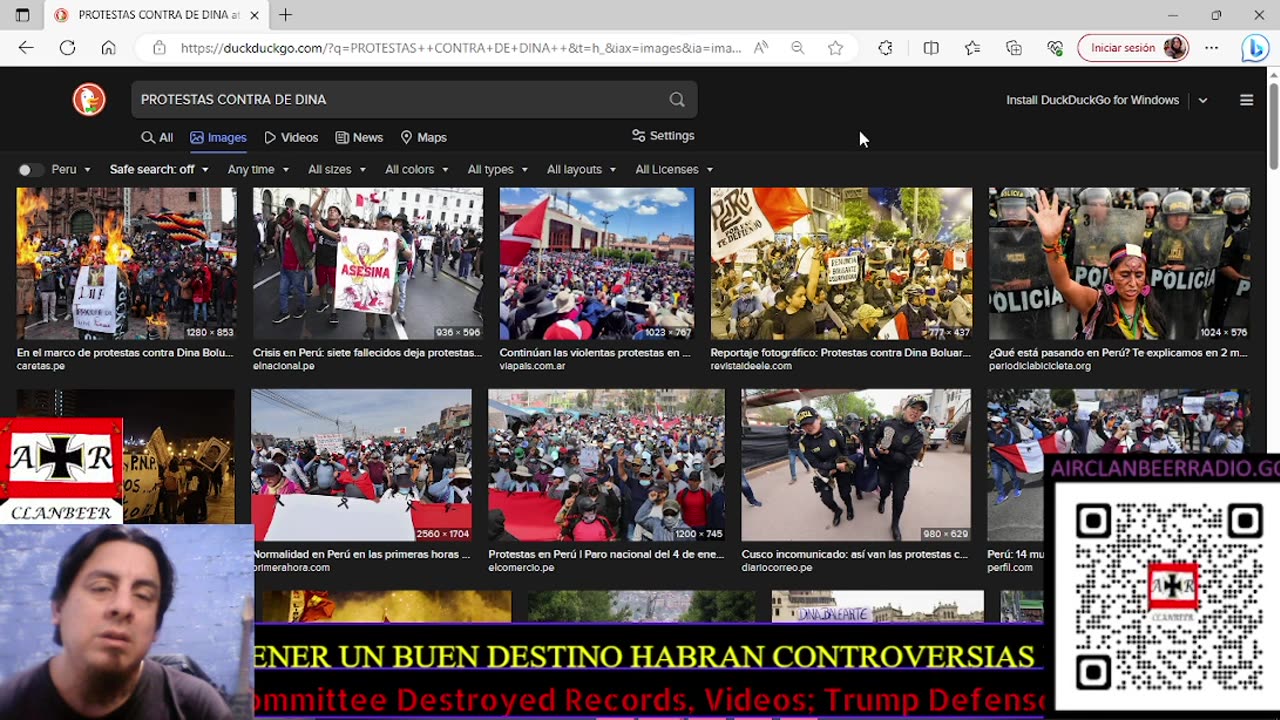Screen dimensions: 1280x720
Task: Submit search with magnifier icon
Action: click(677, 100)
